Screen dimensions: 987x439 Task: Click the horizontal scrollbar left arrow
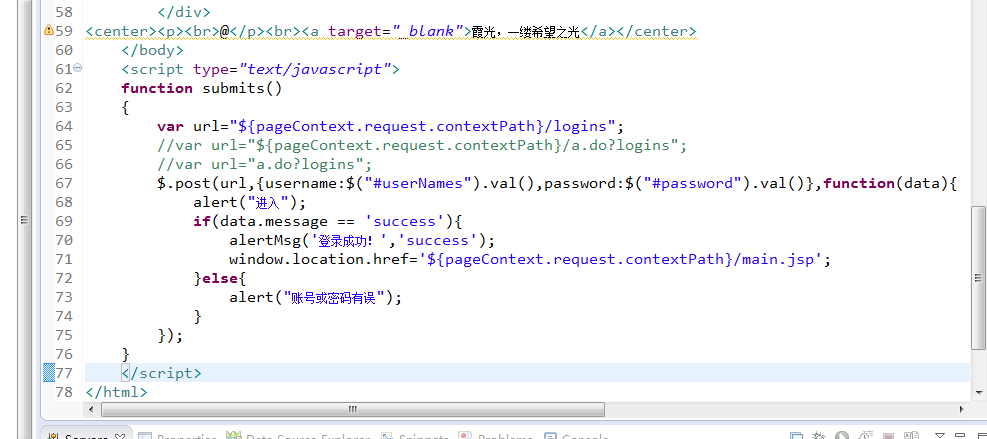(93, 409)
